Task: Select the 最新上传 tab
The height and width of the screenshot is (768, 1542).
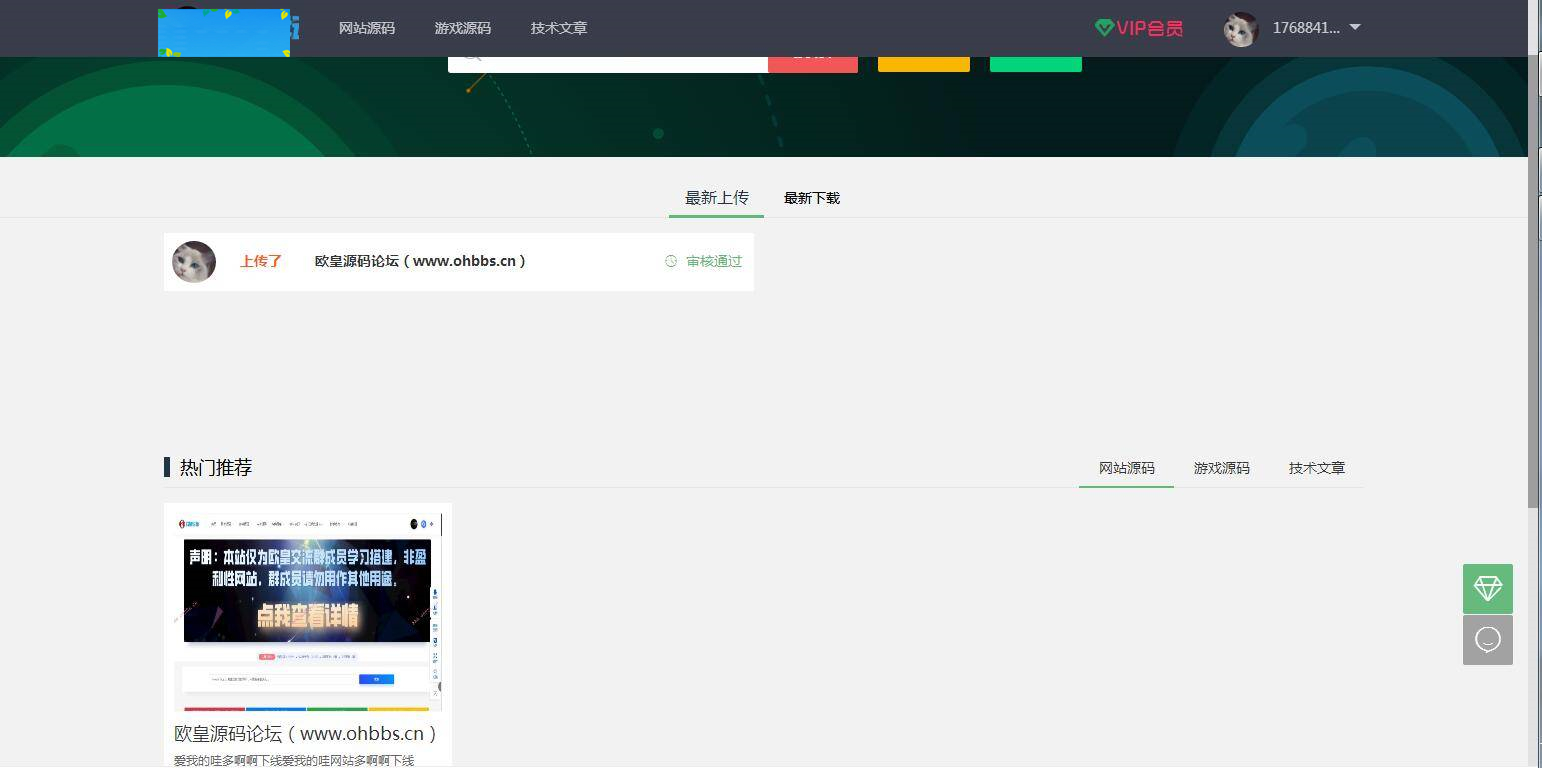Action: point(716,198)
